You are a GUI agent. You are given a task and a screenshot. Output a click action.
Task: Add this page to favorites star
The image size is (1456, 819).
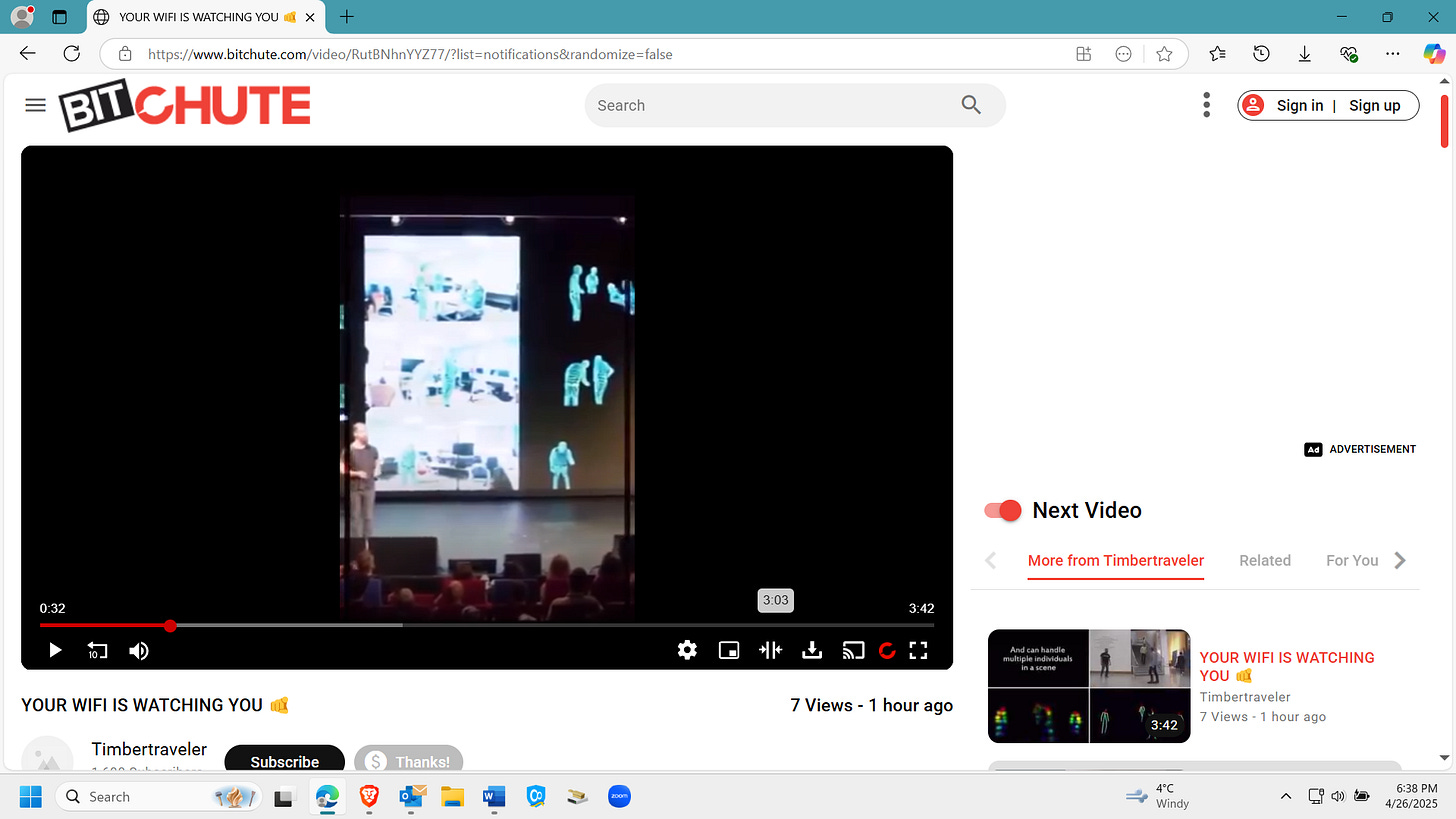(x=1164, y=54)
